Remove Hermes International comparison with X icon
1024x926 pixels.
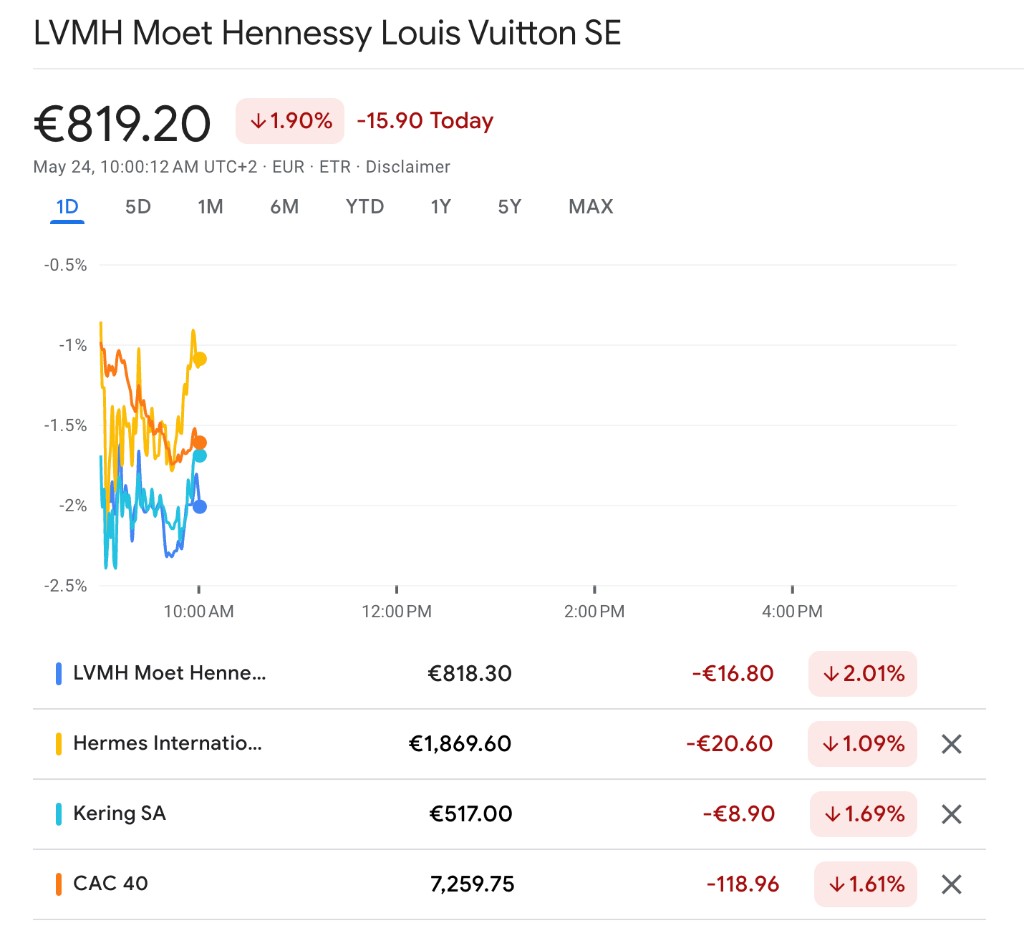(x=951, y=744)
